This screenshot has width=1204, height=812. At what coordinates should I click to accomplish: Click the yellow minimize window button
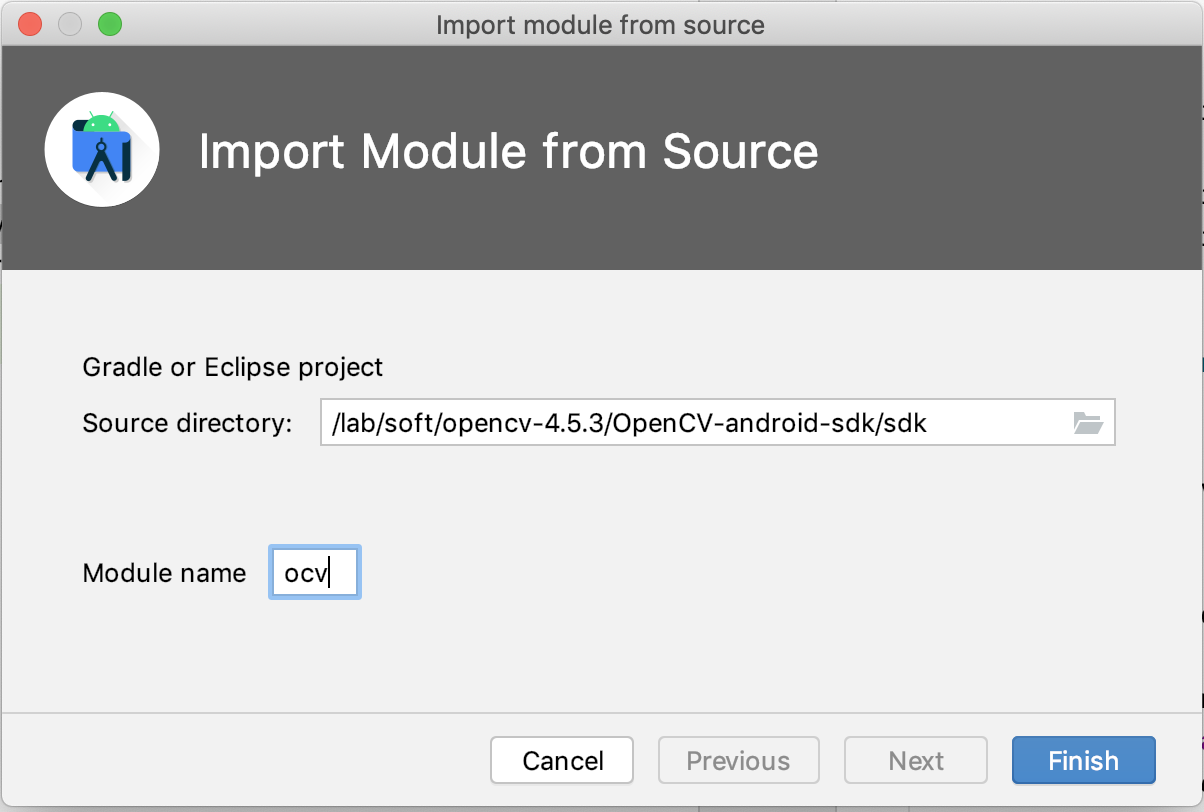click(70, 25)
